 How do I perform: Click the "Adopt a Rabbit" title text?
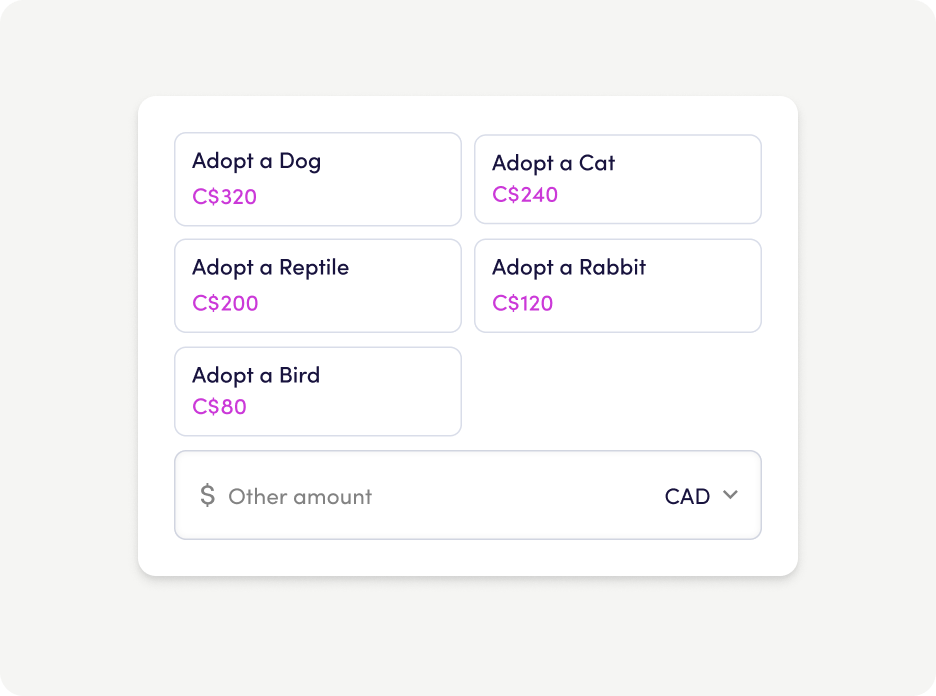pyautogui.click(x=569, y=268)
